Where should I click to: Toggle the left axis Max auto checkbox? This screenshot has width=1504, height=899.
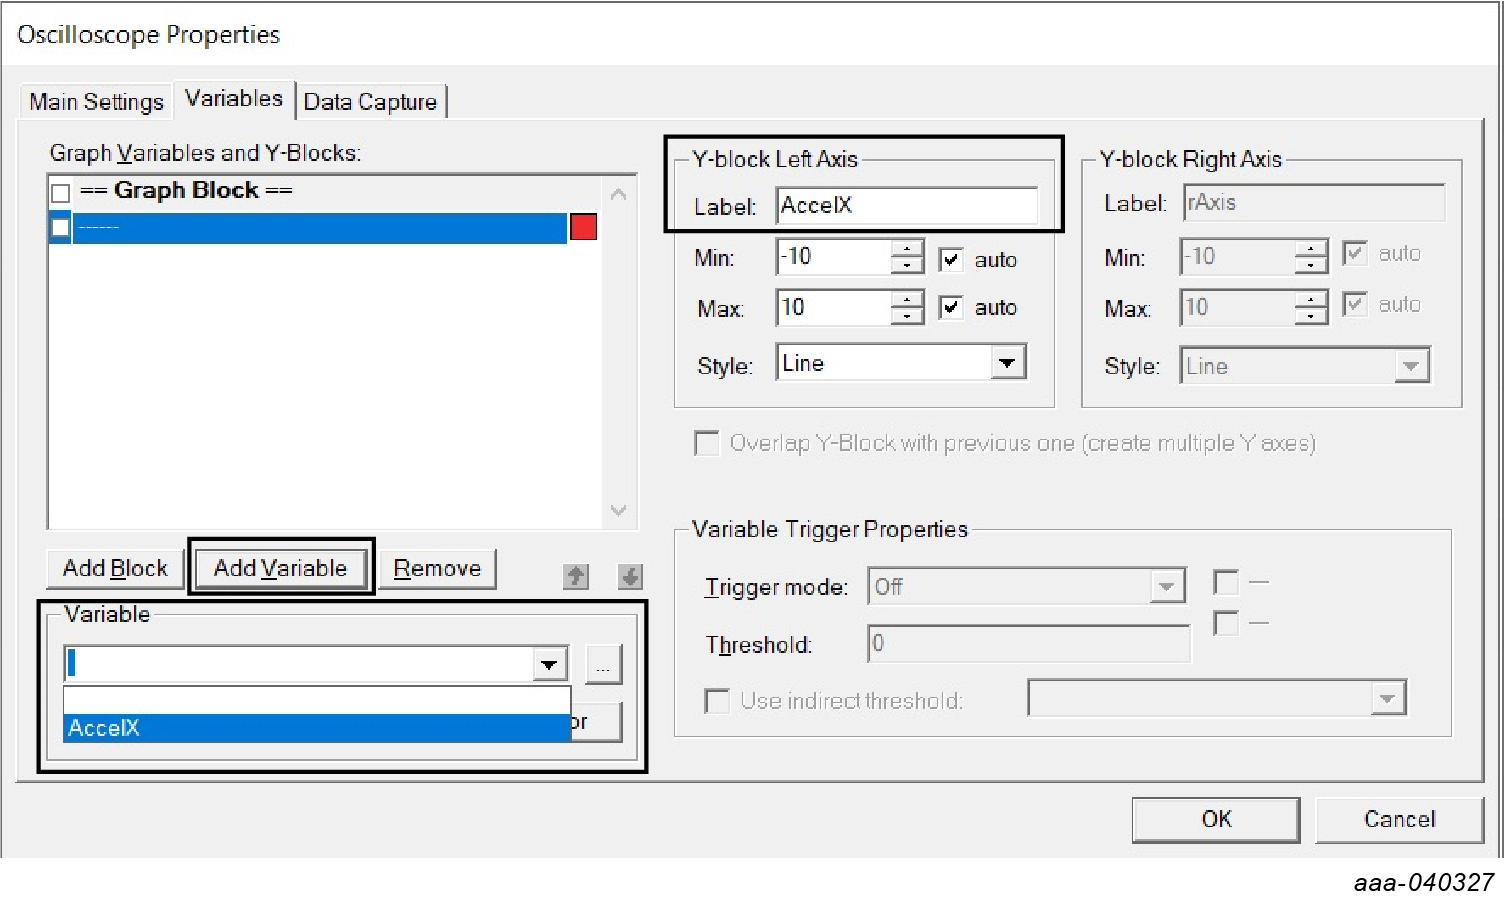[951, 307]
